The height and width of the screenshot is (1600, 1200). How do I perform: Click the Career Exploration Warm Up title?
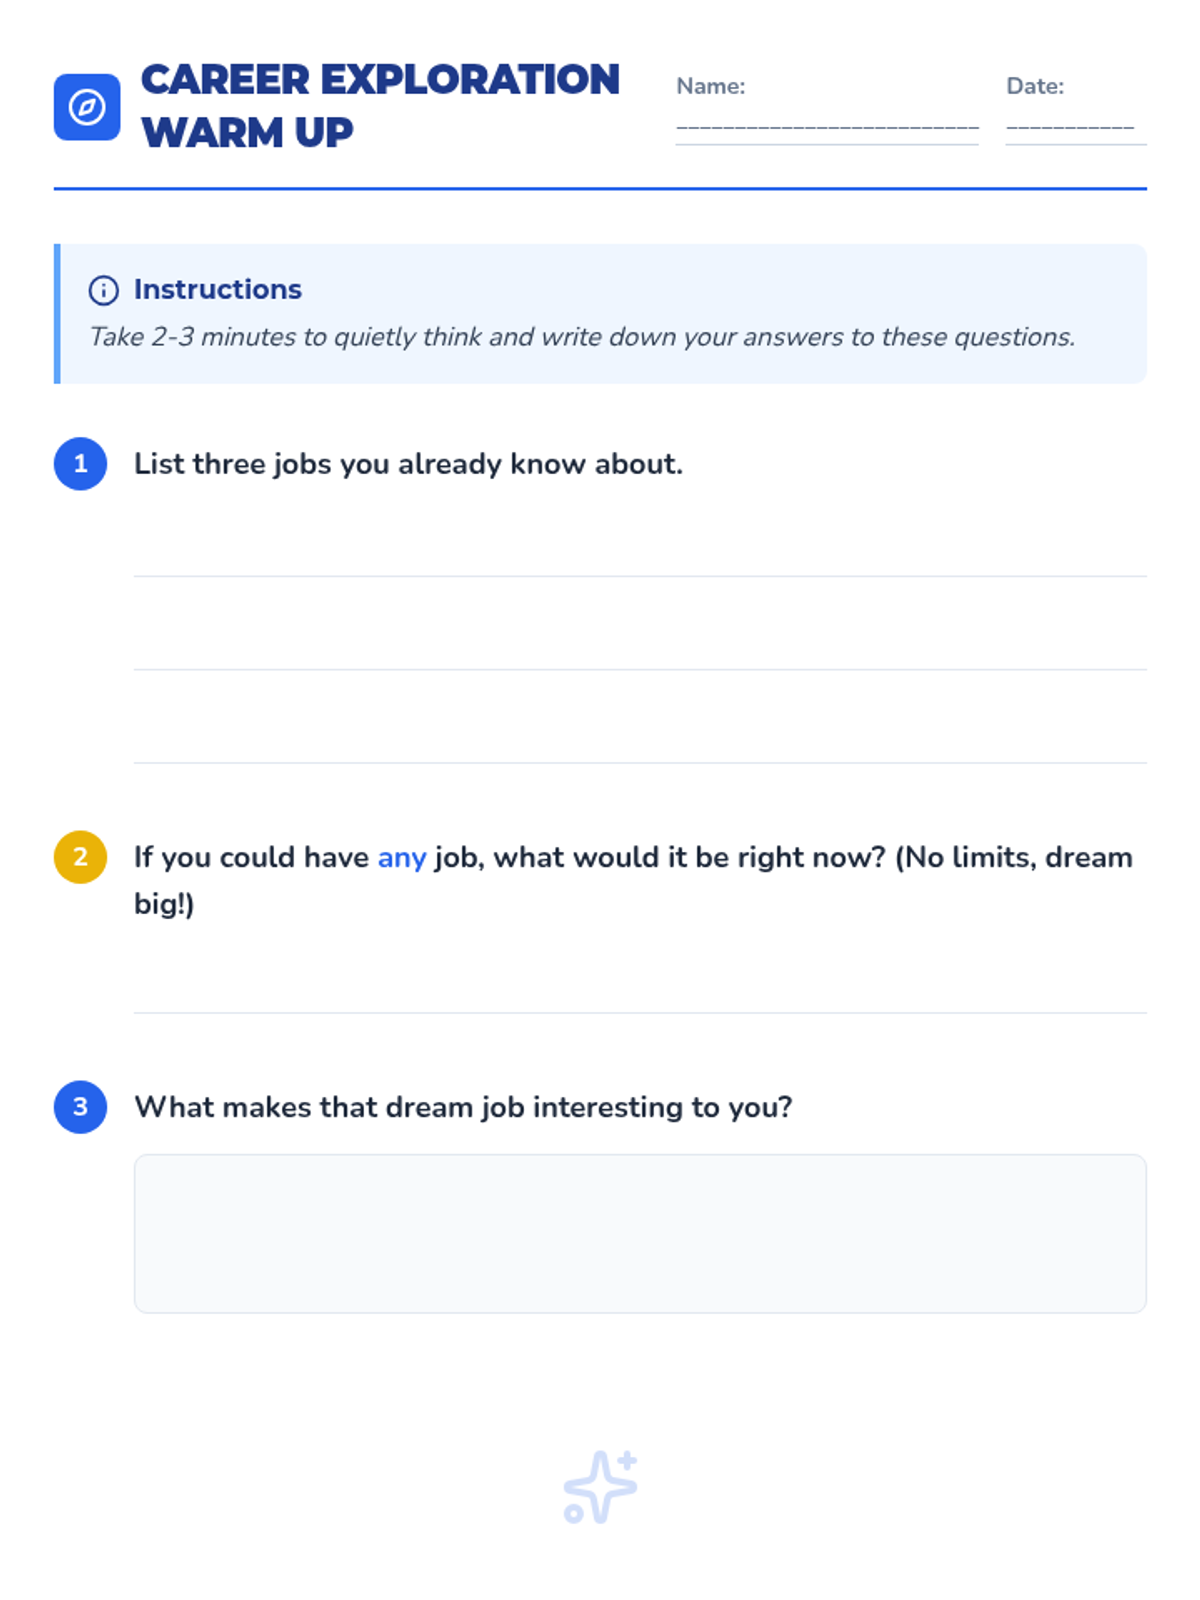click(380, 106)
